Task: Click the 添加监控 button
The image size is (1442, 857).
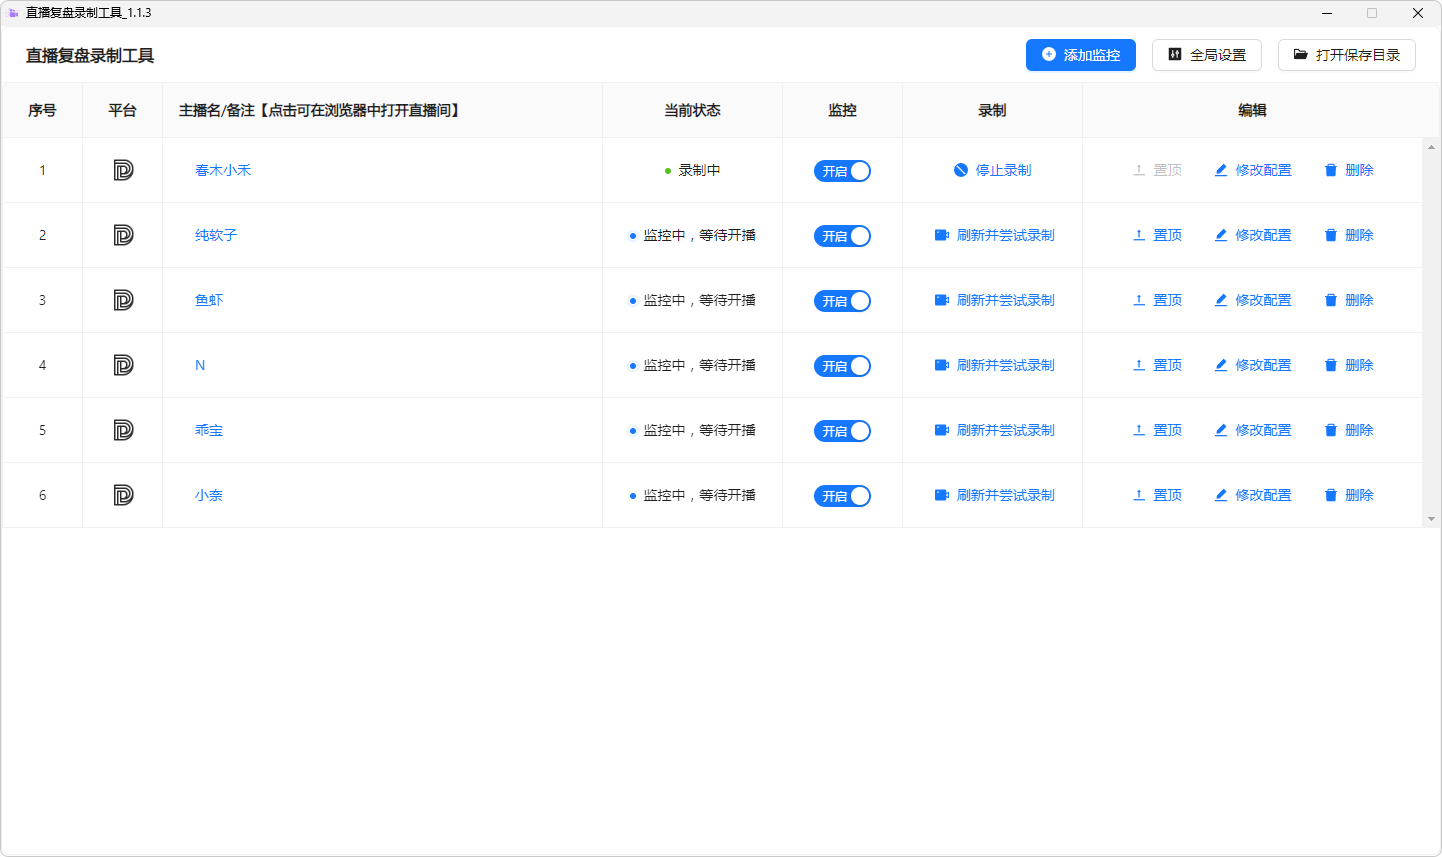Action: click(1080, 55)
